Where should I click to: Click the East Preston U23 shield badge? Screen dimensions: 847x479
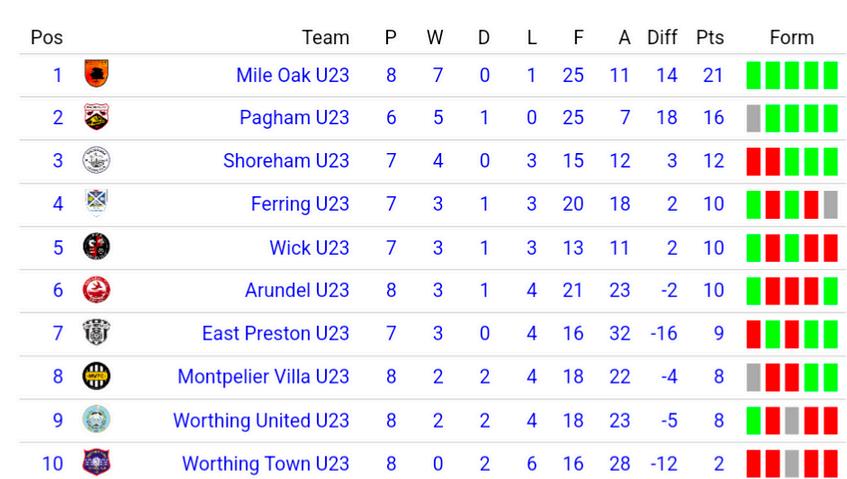(96, 332)
